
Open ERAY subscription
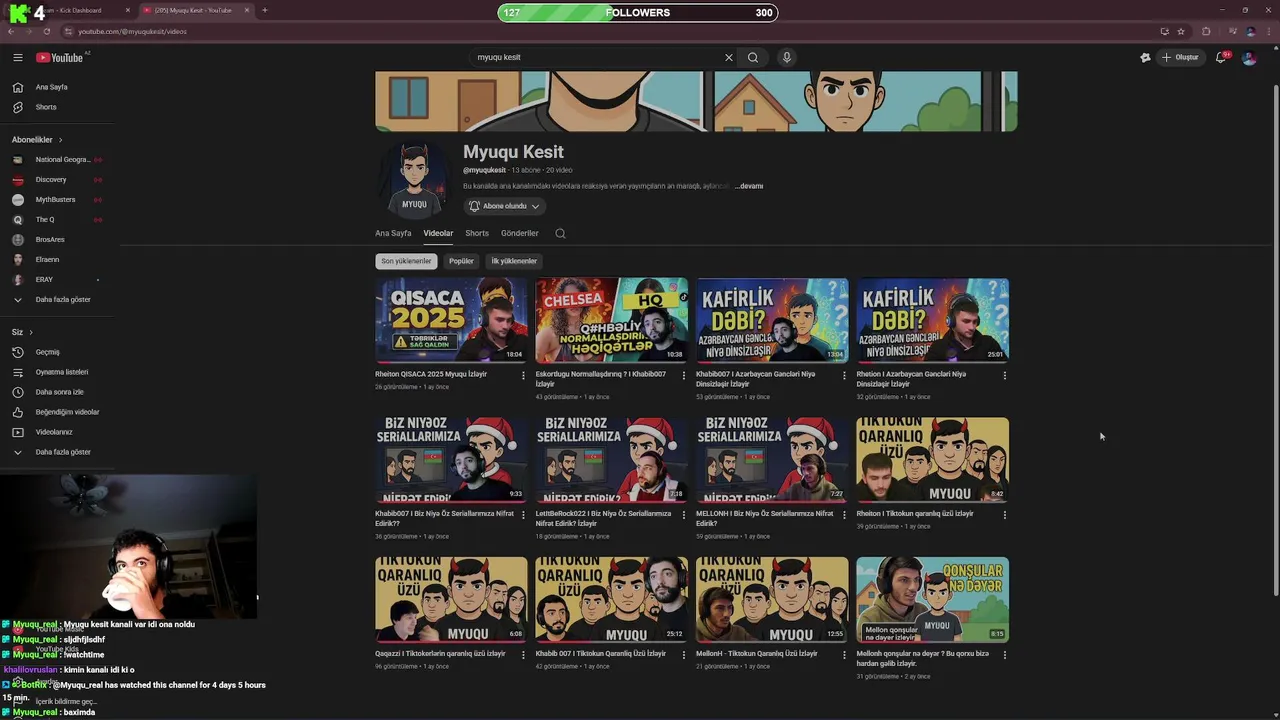coord(44,279)
